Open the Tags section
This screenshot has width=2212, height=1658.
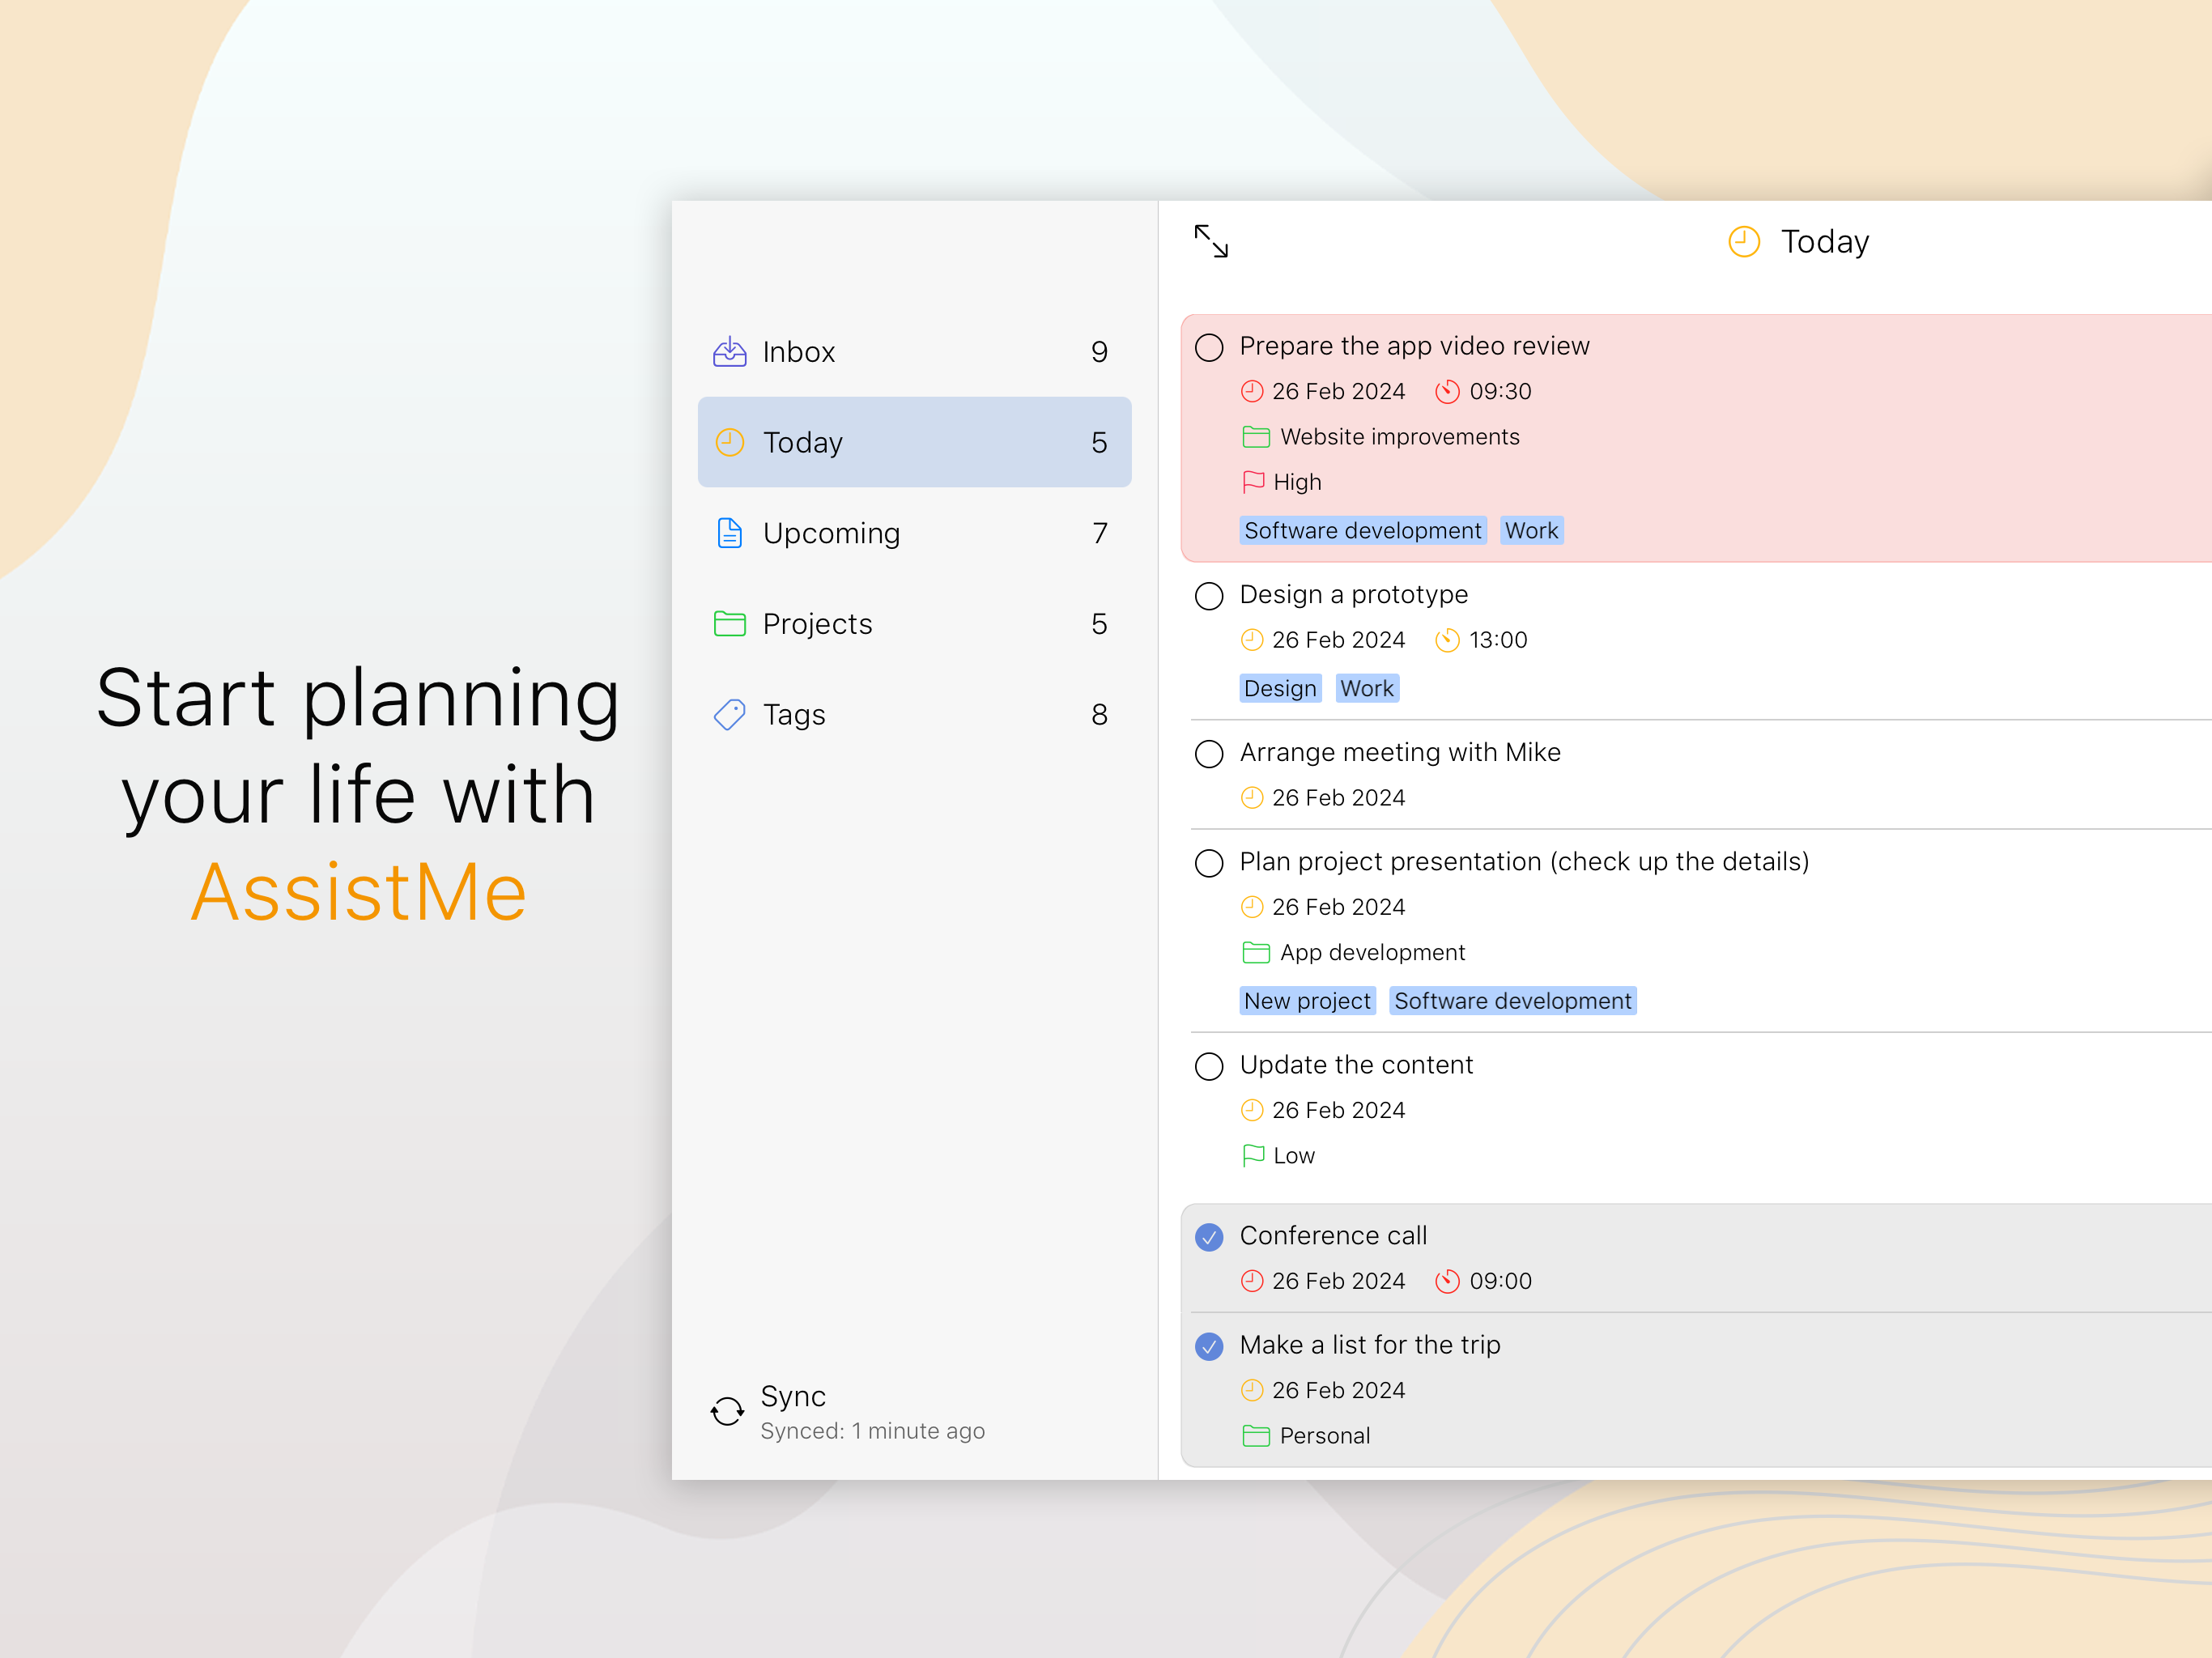tap(914, 714)
